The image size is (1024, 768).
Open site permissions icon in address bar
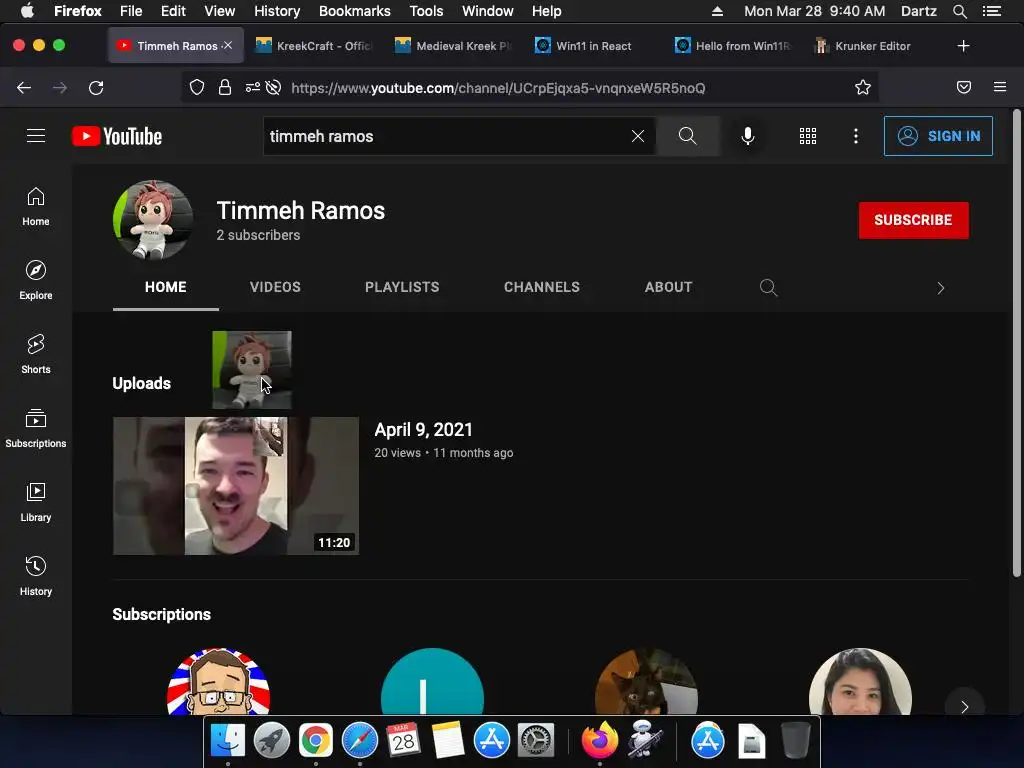[x=253, y=88]
